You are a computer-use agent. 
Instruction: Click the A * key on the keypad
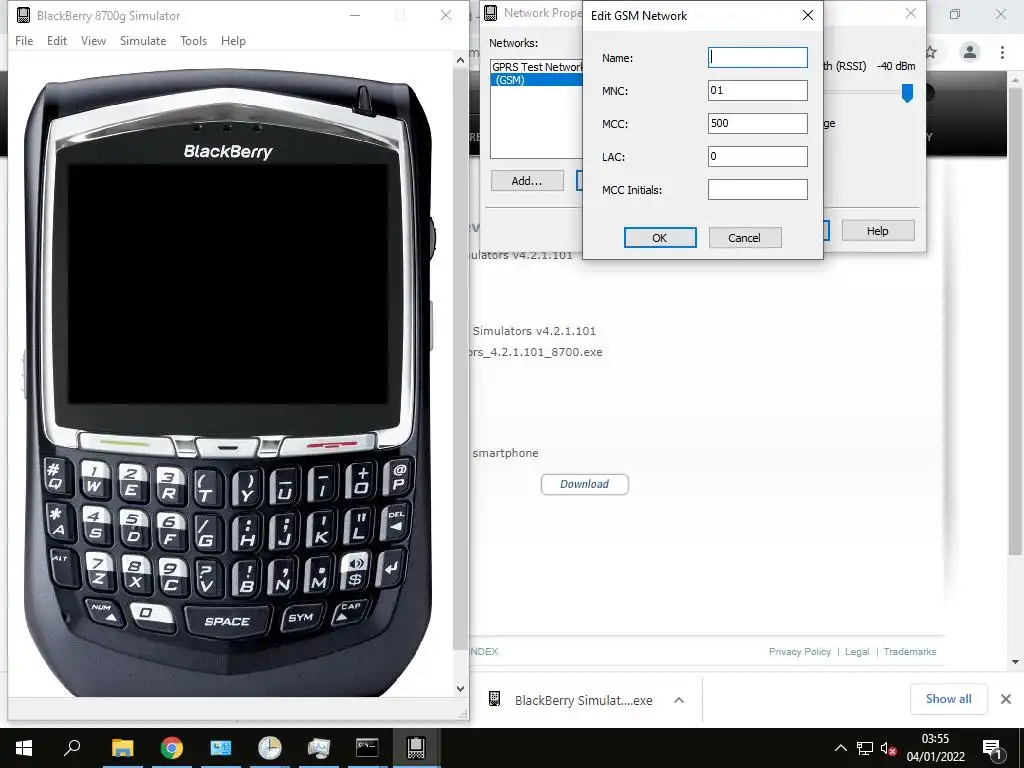coord(59,520)
